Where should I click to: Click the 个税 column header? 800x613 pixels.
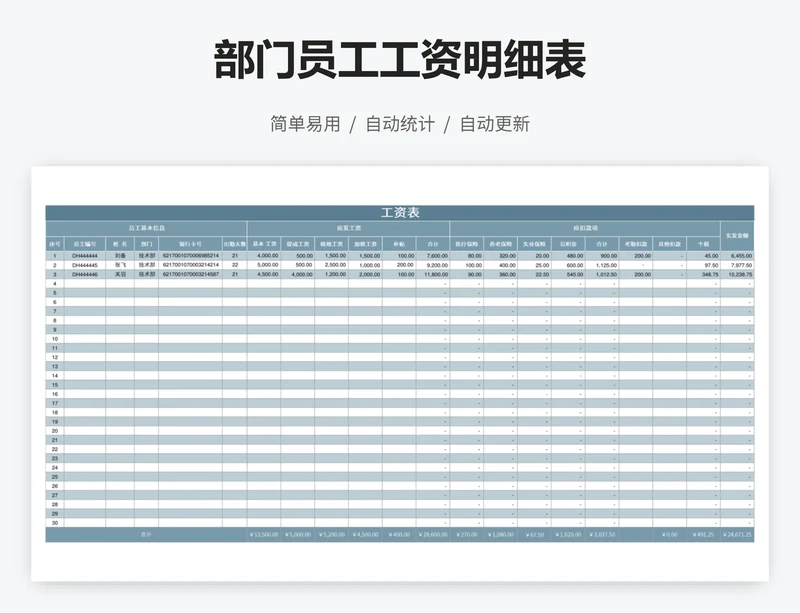(x=703, y=244)
